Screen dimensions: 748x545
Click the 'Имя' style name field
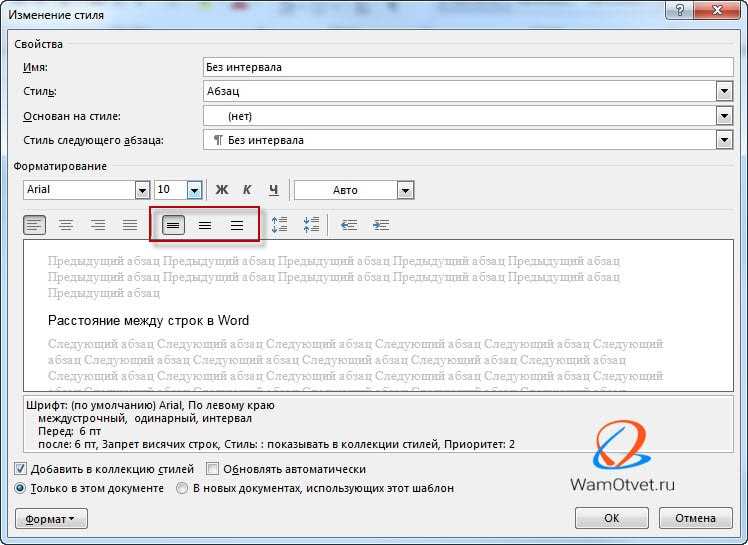pyautogui.click(x=468, y=67)
